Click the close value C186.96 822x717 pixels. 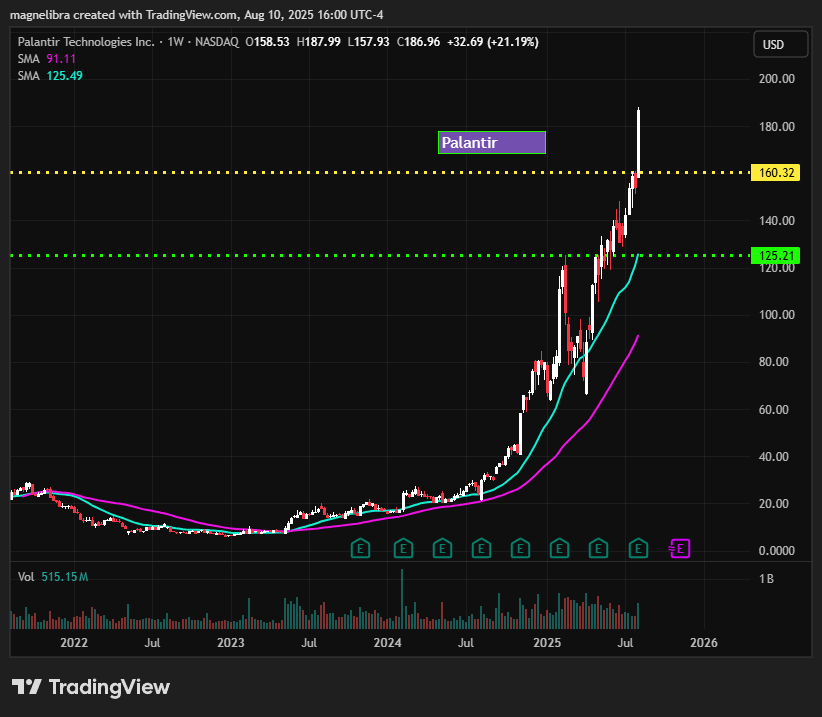coord(418,42)
